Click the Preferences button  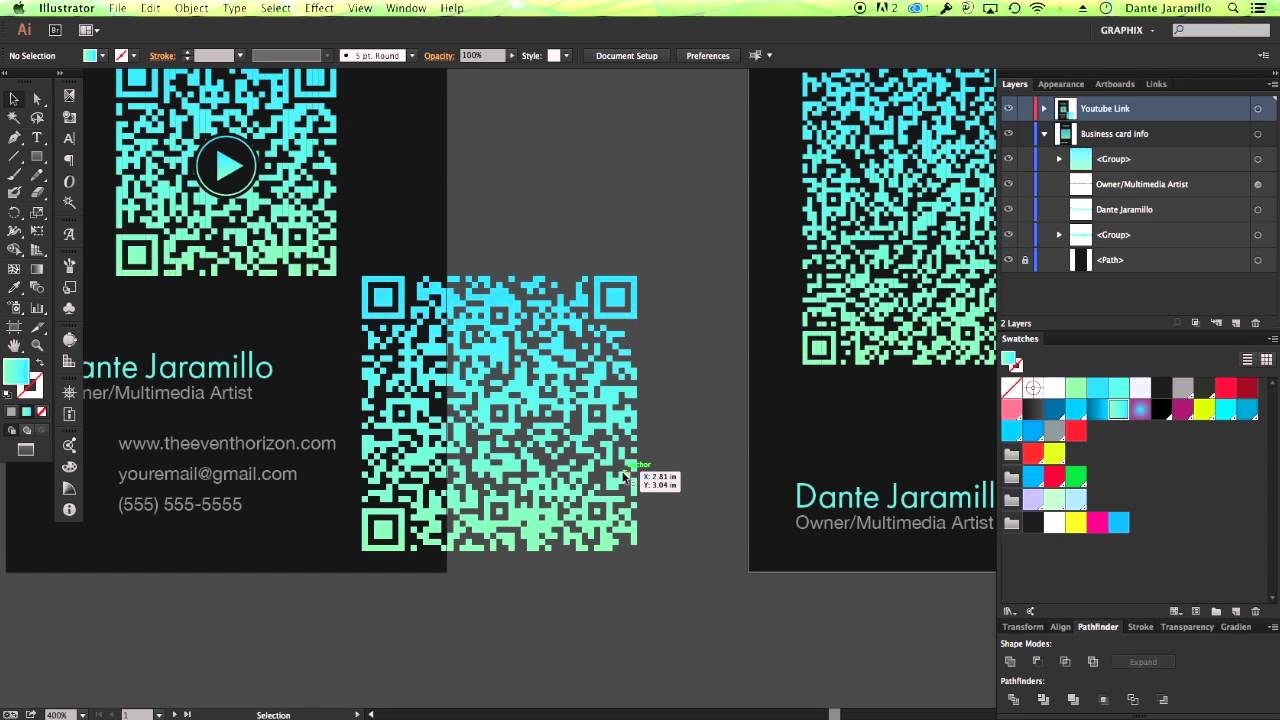(708, 56)
